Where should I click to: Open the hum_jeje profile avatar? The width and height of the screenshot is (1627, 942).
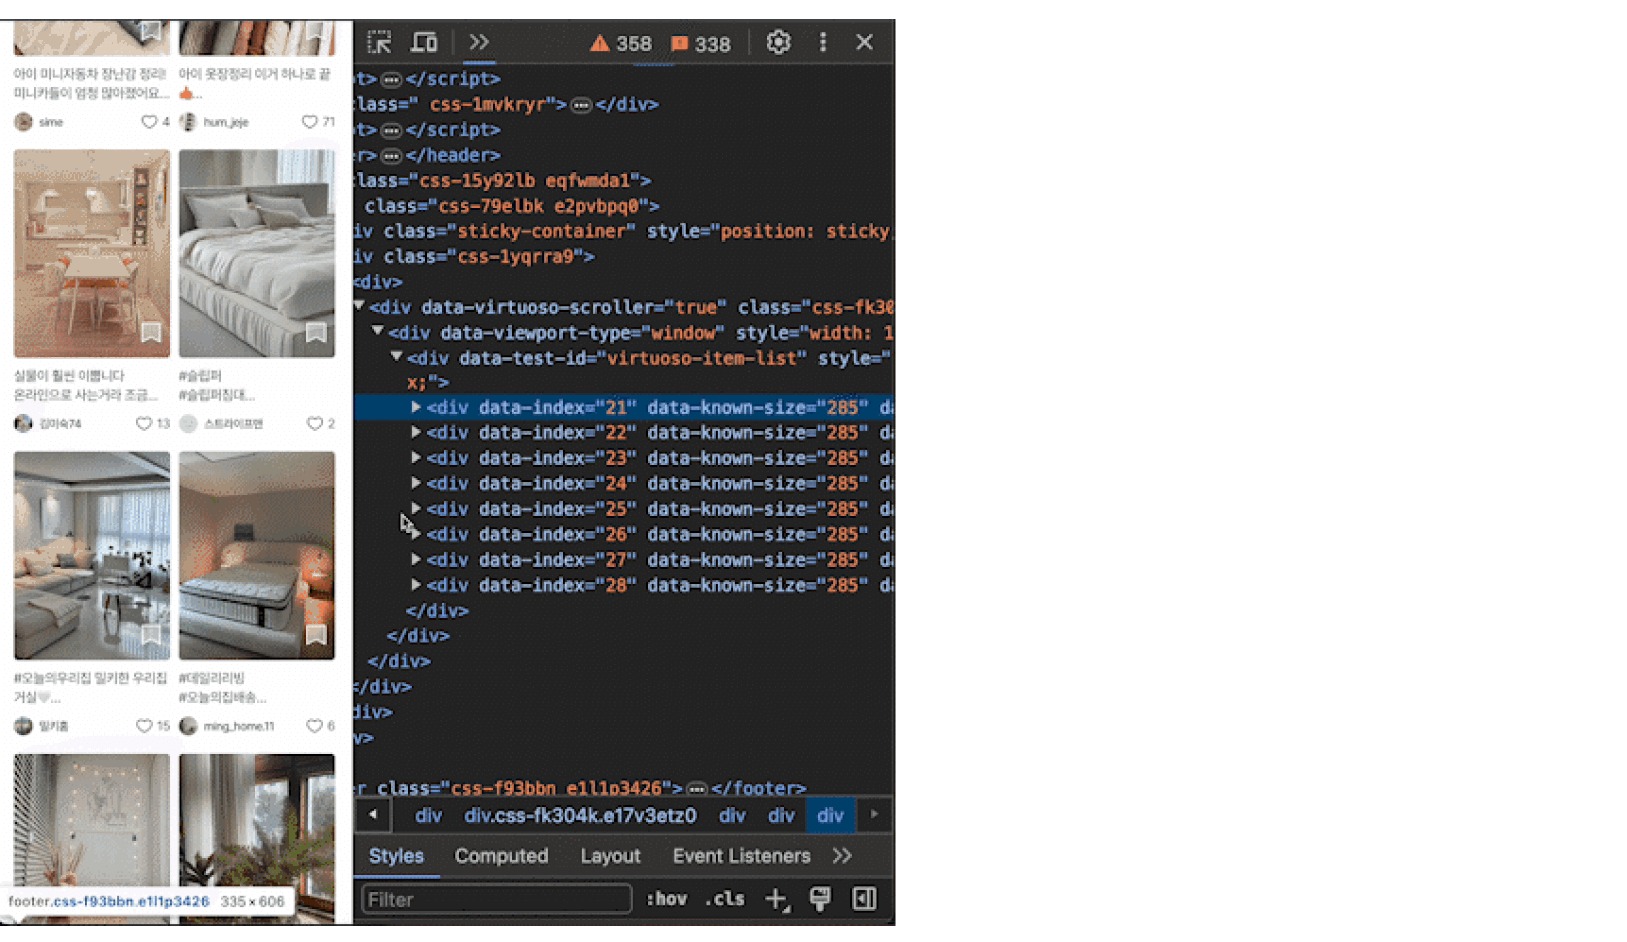tap(188, 122)
